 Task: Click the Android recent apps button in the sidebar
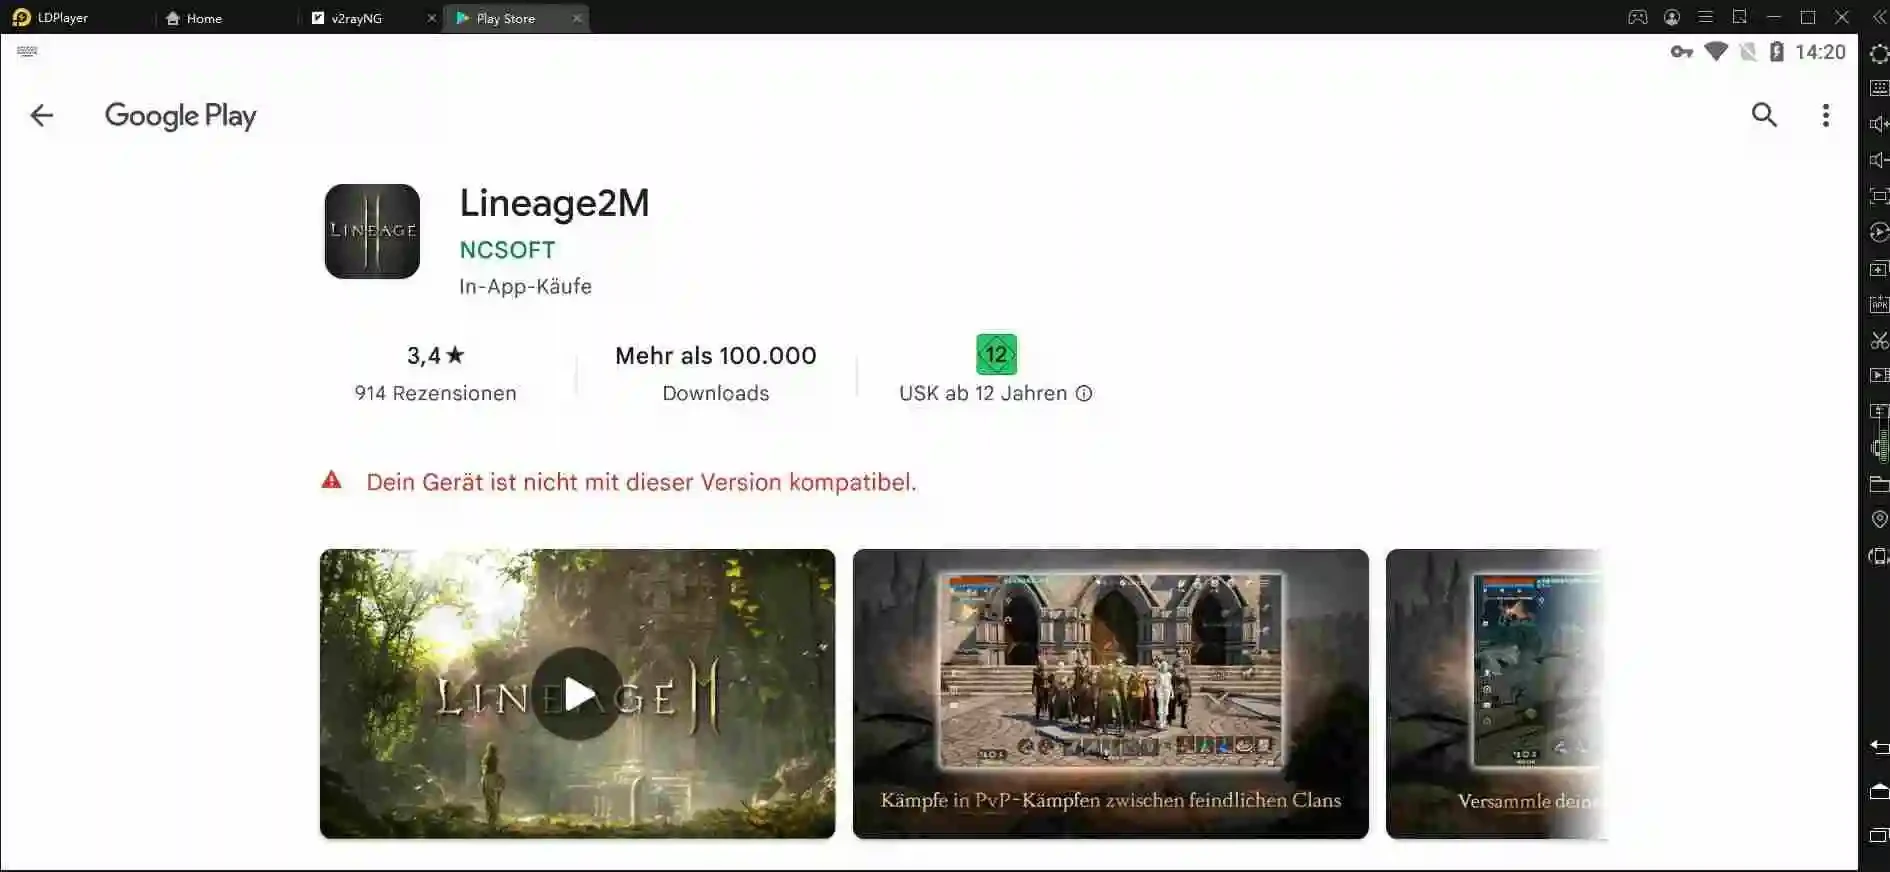[1879, 835]
